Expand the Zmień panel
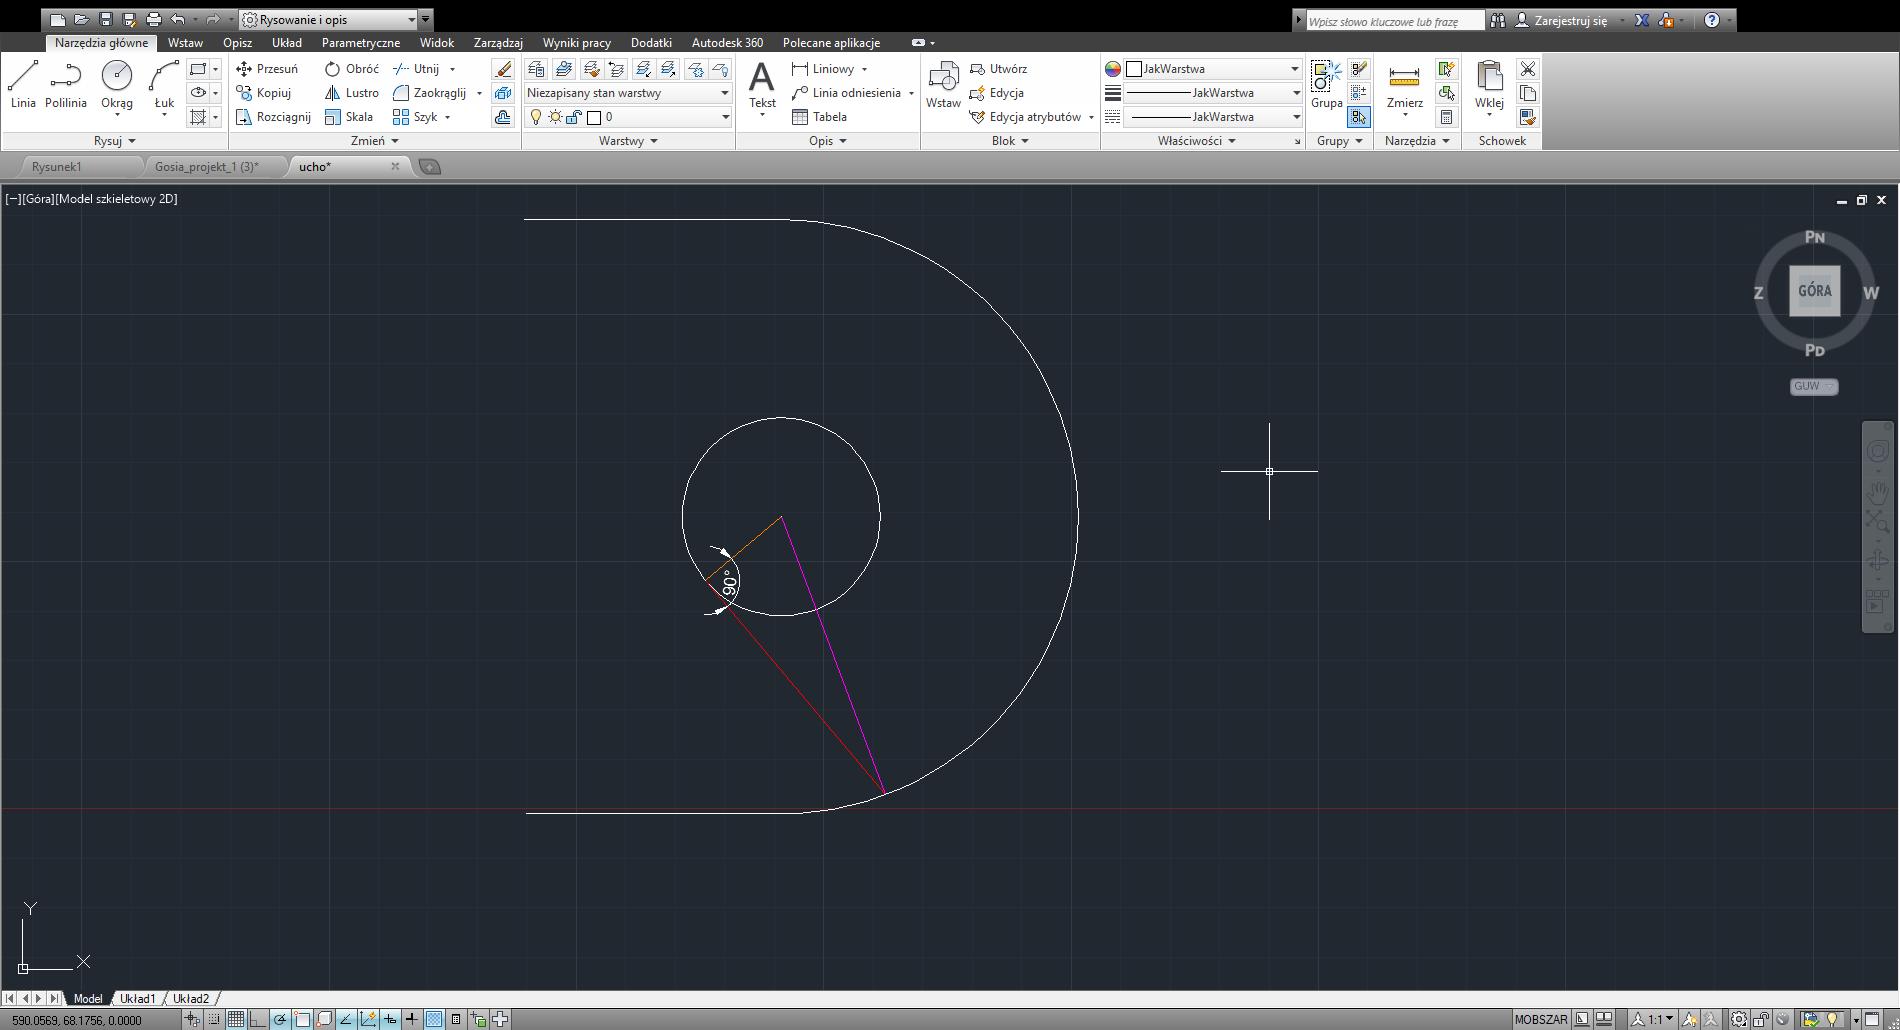The height and width of the screenshot is (1030, 1900). [374, 141]
